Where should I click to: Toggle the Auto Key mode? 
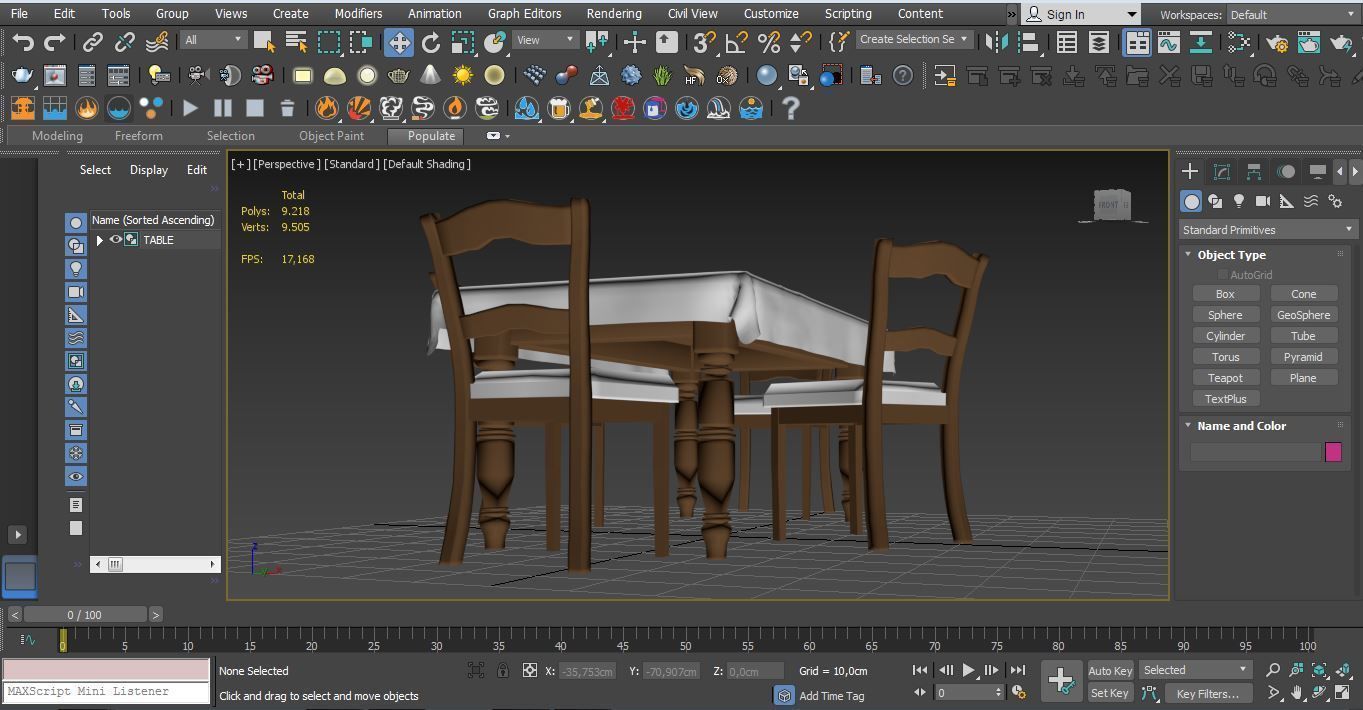click(1110, 671)
